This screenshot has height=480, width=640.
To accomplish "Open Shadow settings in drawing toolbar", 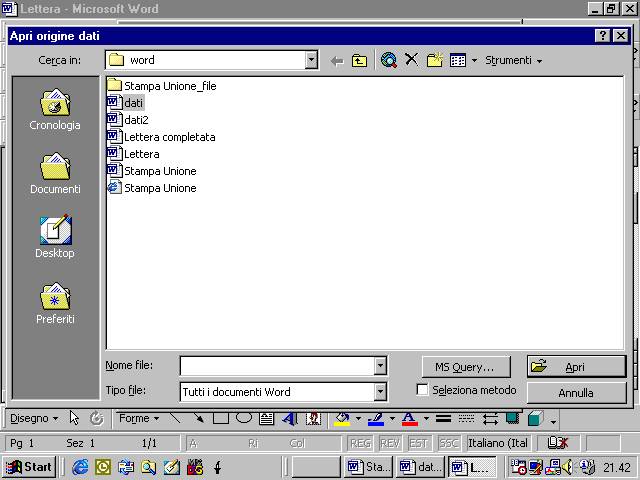I will (513, 418).
